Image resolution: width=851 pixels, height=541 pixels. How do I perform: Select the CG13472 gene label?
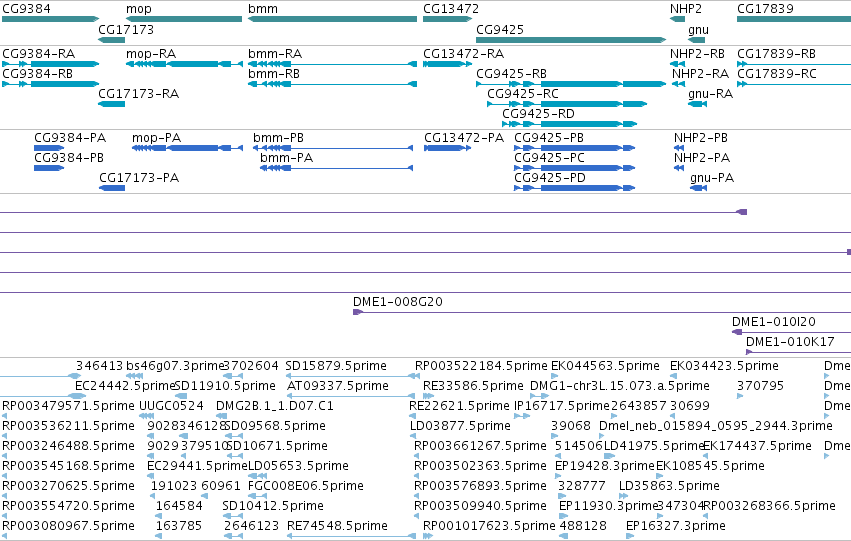451,9
